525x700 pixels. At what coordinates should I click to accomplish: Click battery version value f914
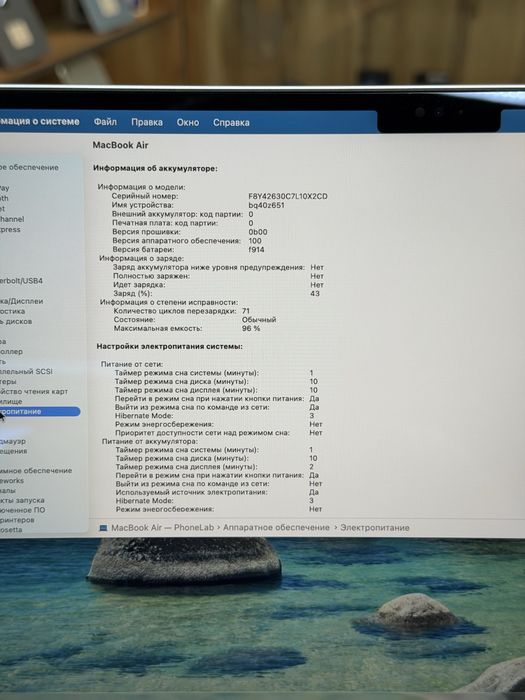(x=256, y=250)
